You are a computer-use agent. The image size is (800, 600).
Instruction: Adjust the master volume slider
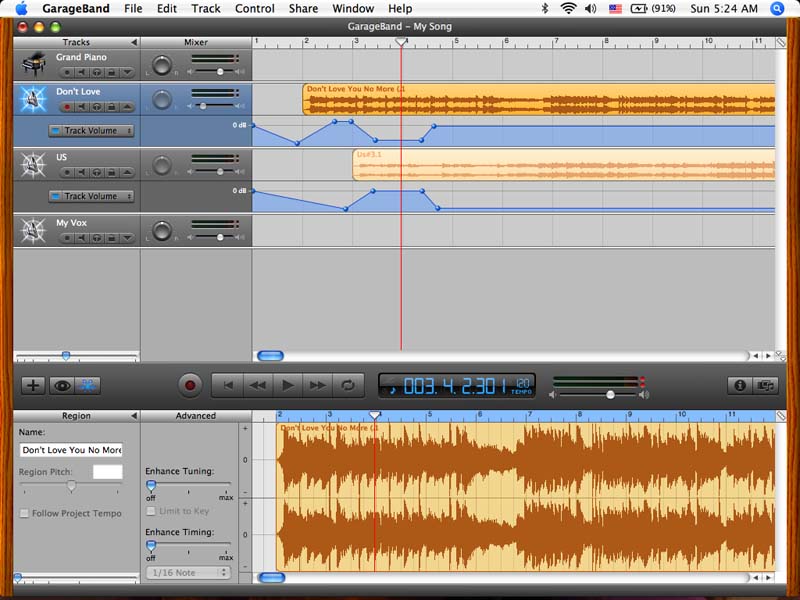(x=610, y=395)
